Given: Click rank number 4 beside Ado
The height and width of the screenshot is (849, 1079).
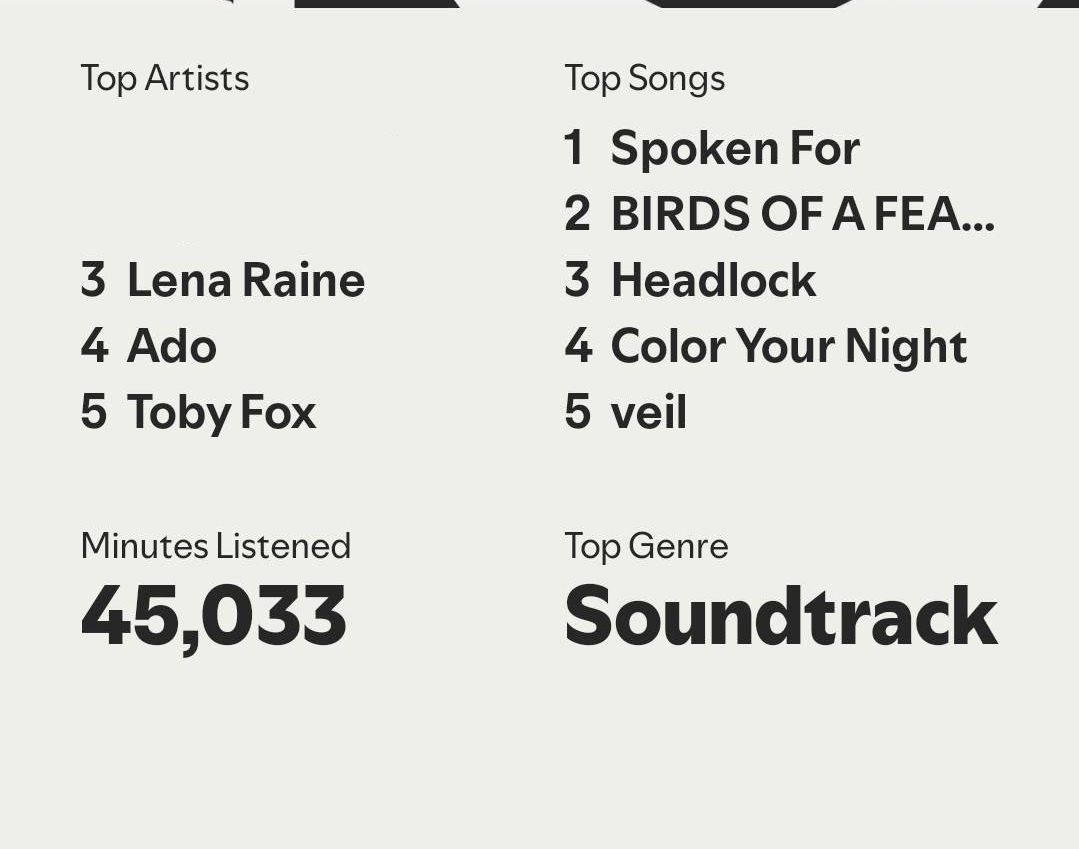Looking at the screenshot, I should tap(94, 346).
